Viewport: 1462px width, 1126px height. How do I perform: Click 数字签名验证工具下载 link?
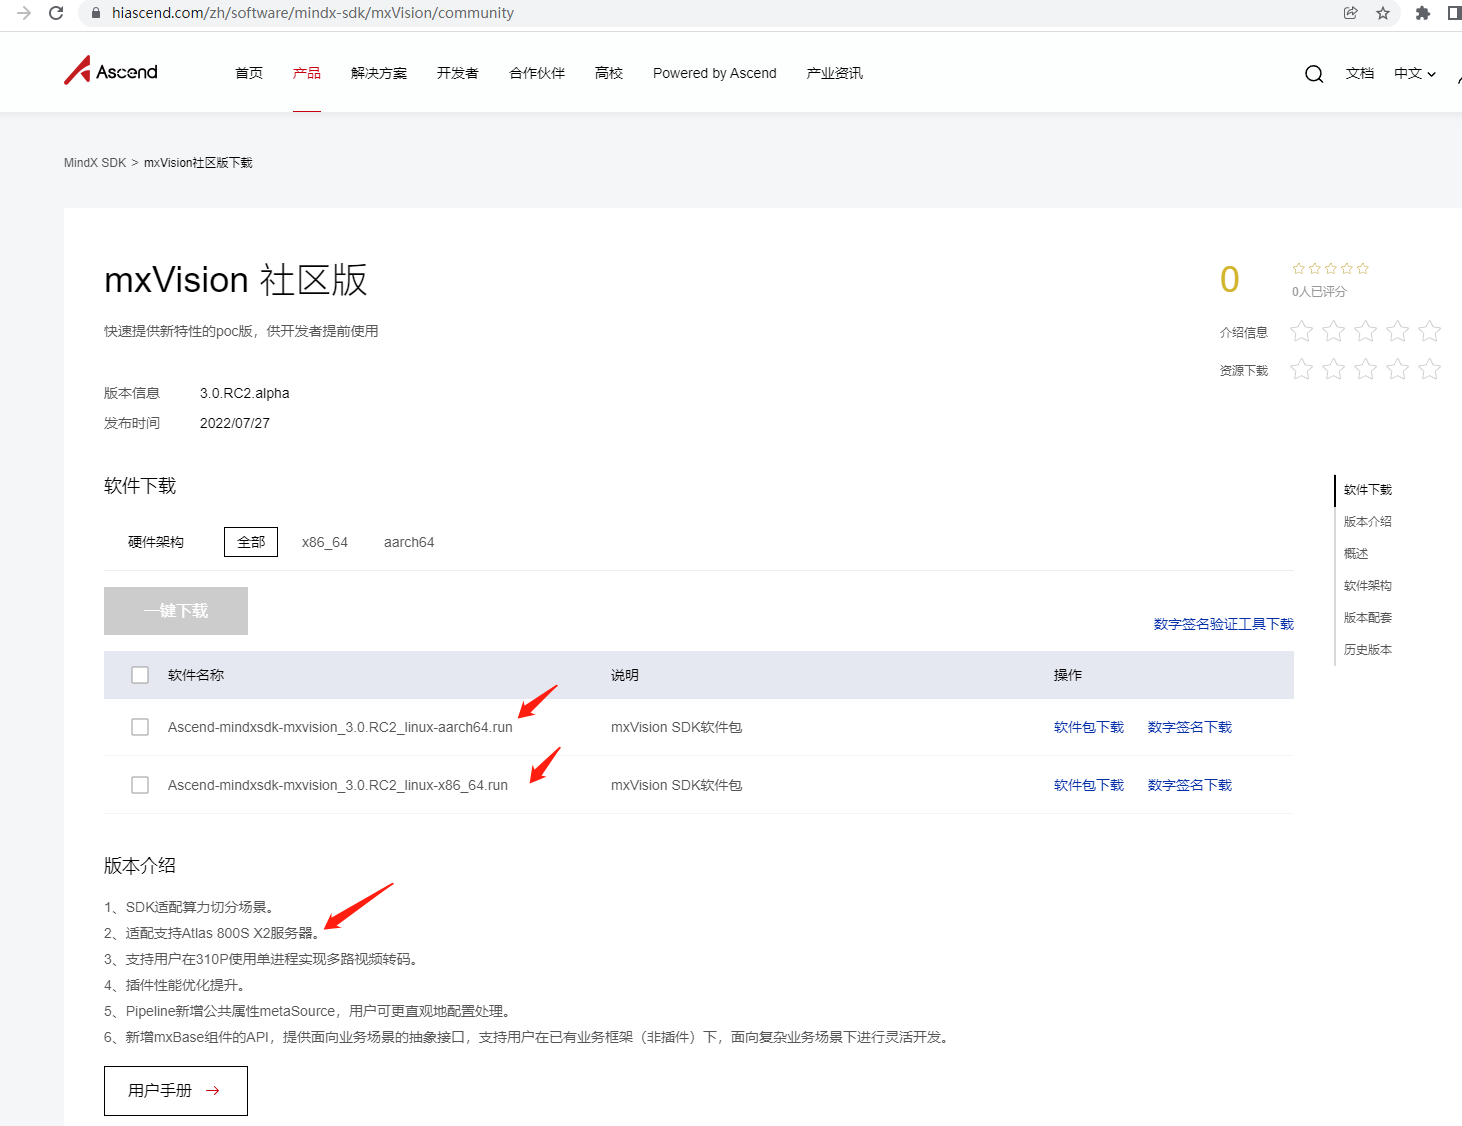pyautogui.click(x=1223, y=624)
